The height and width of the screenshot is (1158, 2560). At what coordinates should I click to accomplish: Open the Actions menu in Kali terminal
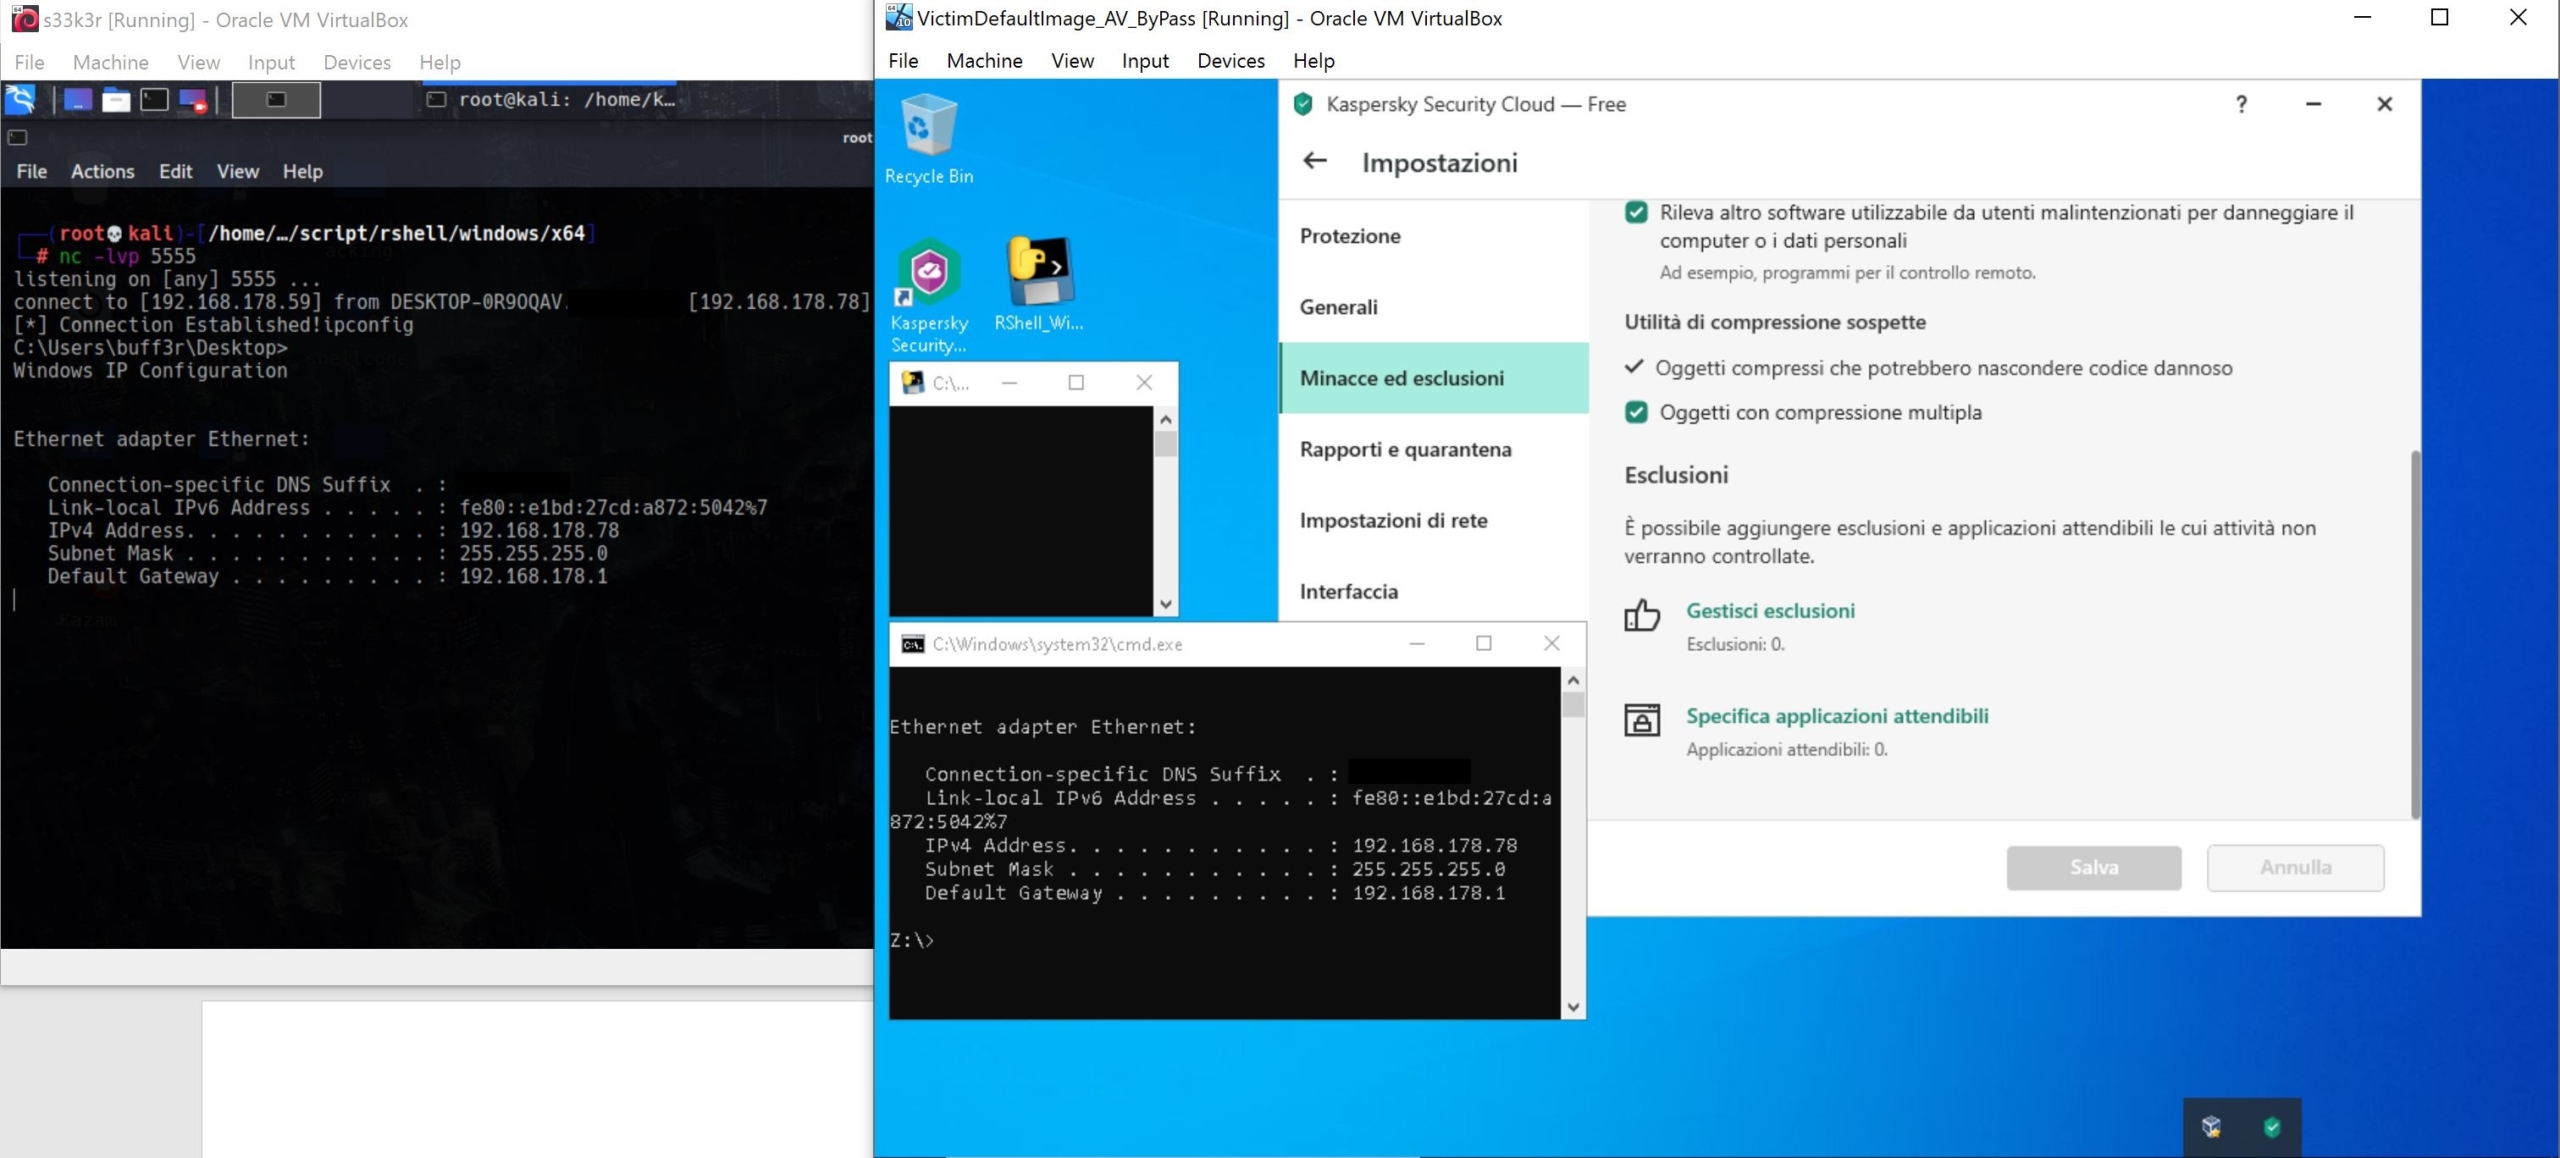coord(102,171)
